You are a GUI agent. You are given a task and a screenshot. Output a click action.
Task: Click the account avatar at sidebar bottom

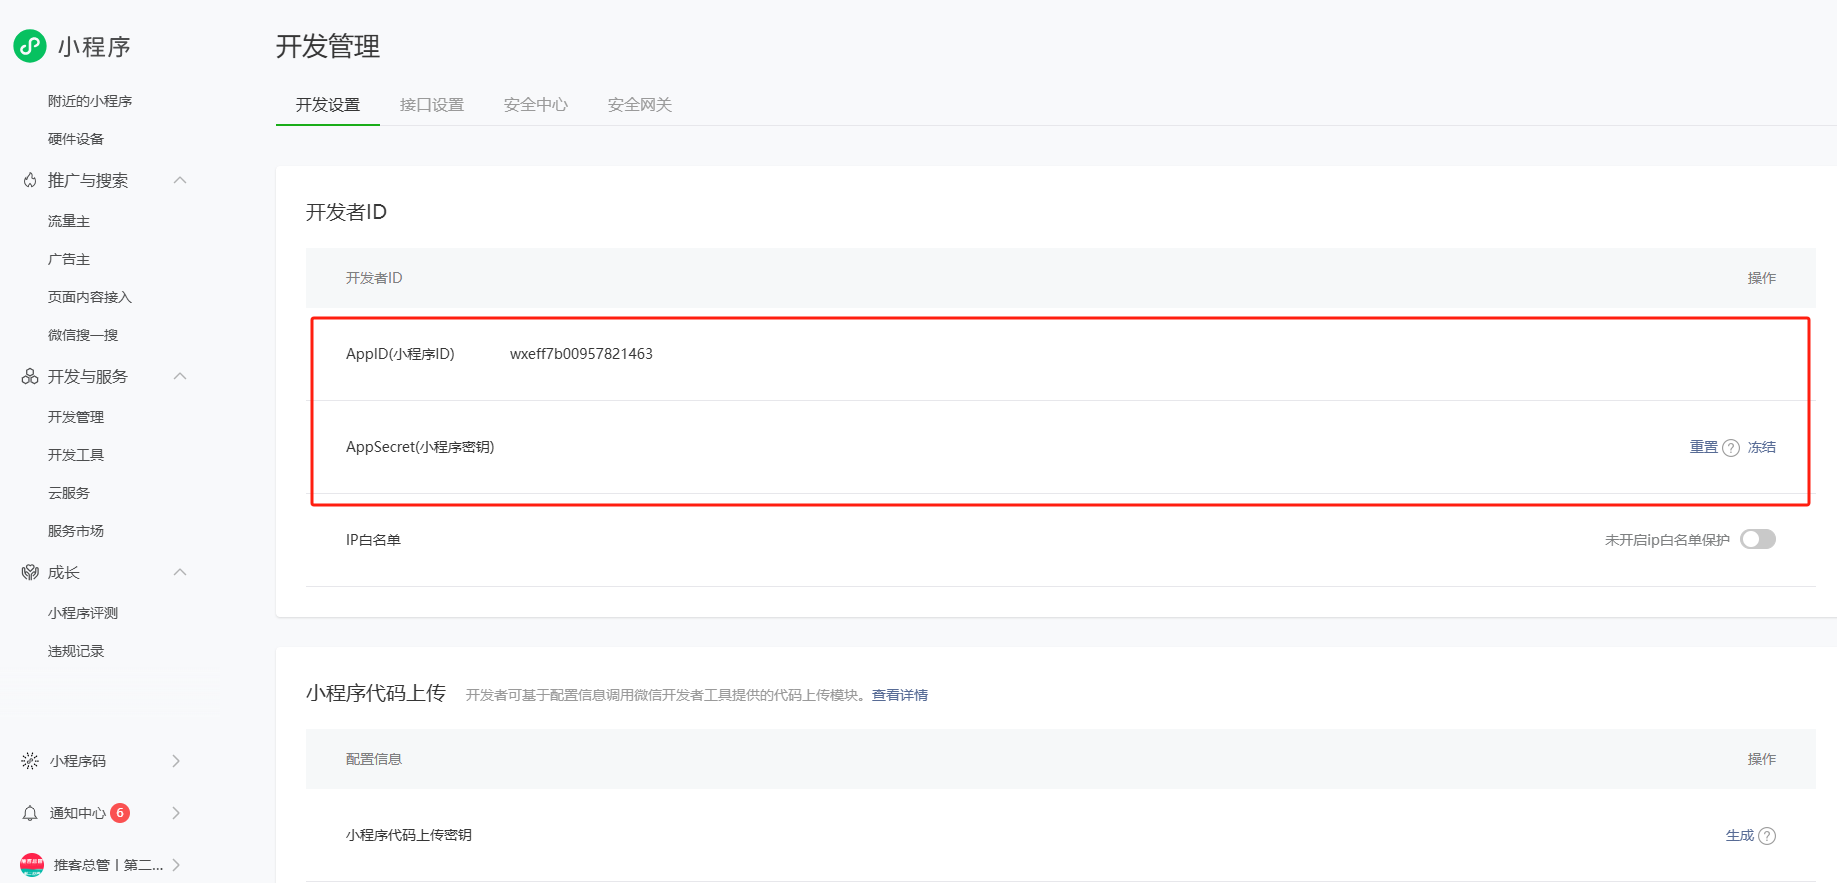click(32, 865)
